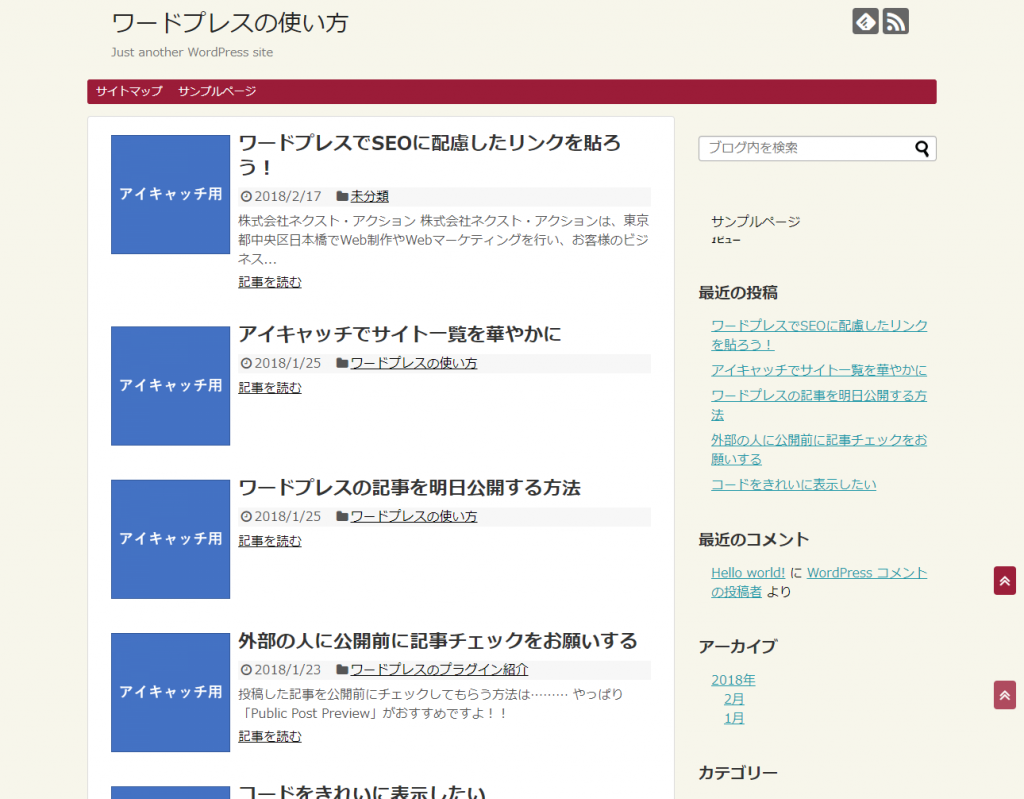
Task: Open the Feedly subscribe icon
Action: coord(865,22)
